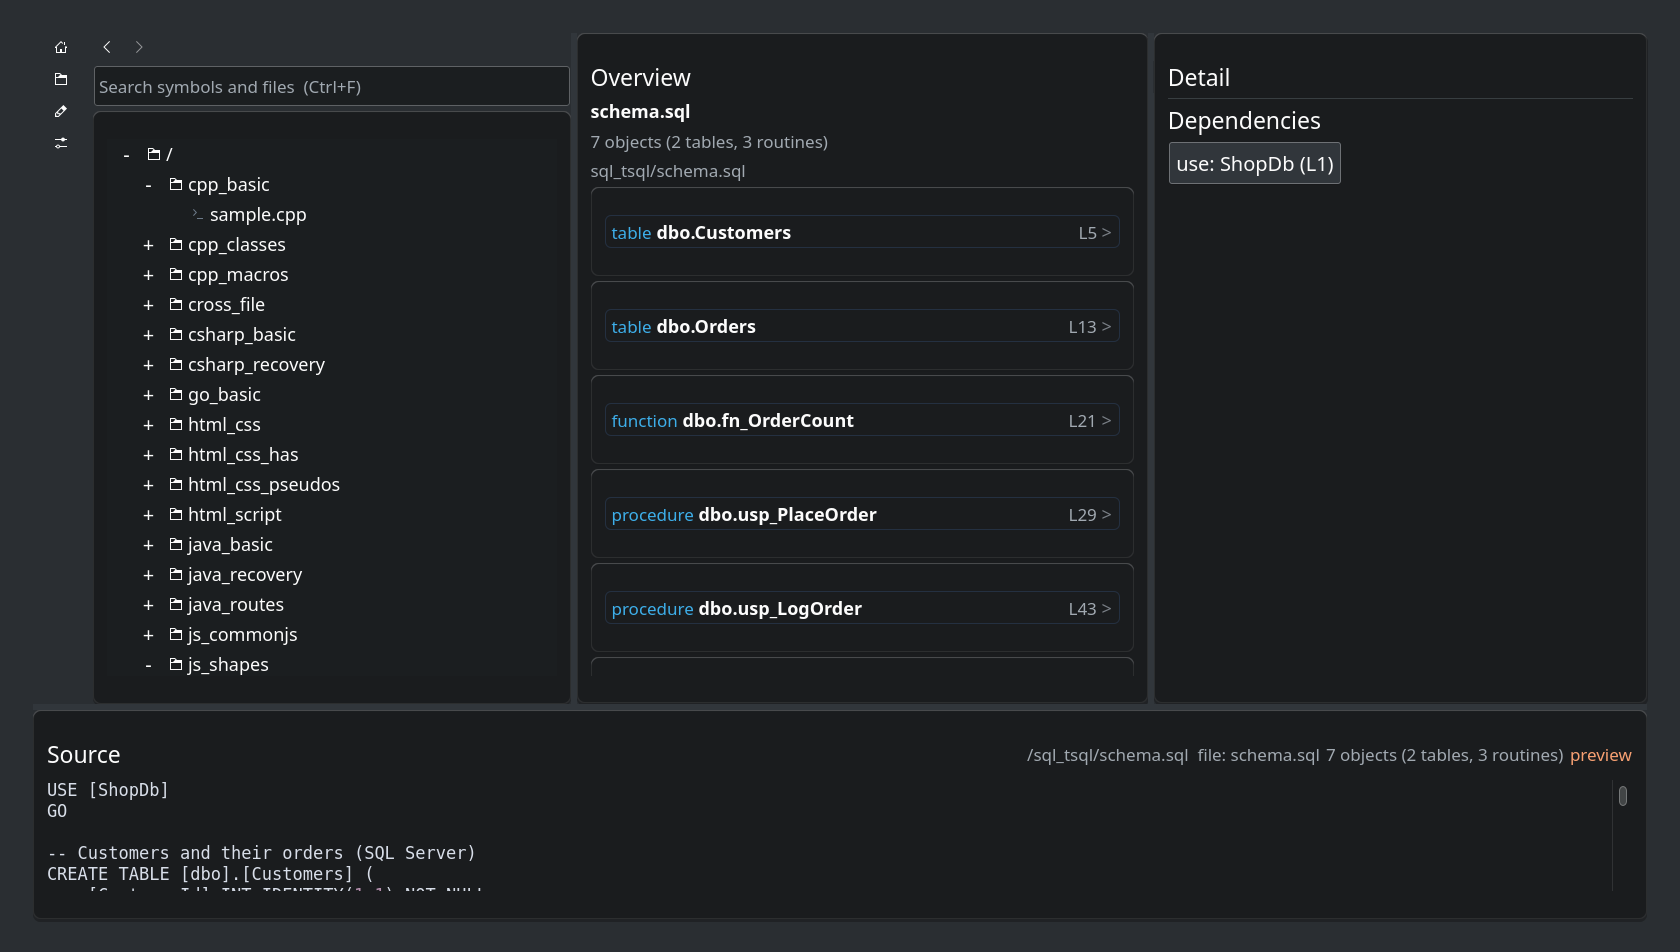The height and width of the screenshot is (952, 1680).
Task: Open the folder browser sidebar icon
Action: tap(61, 79)
